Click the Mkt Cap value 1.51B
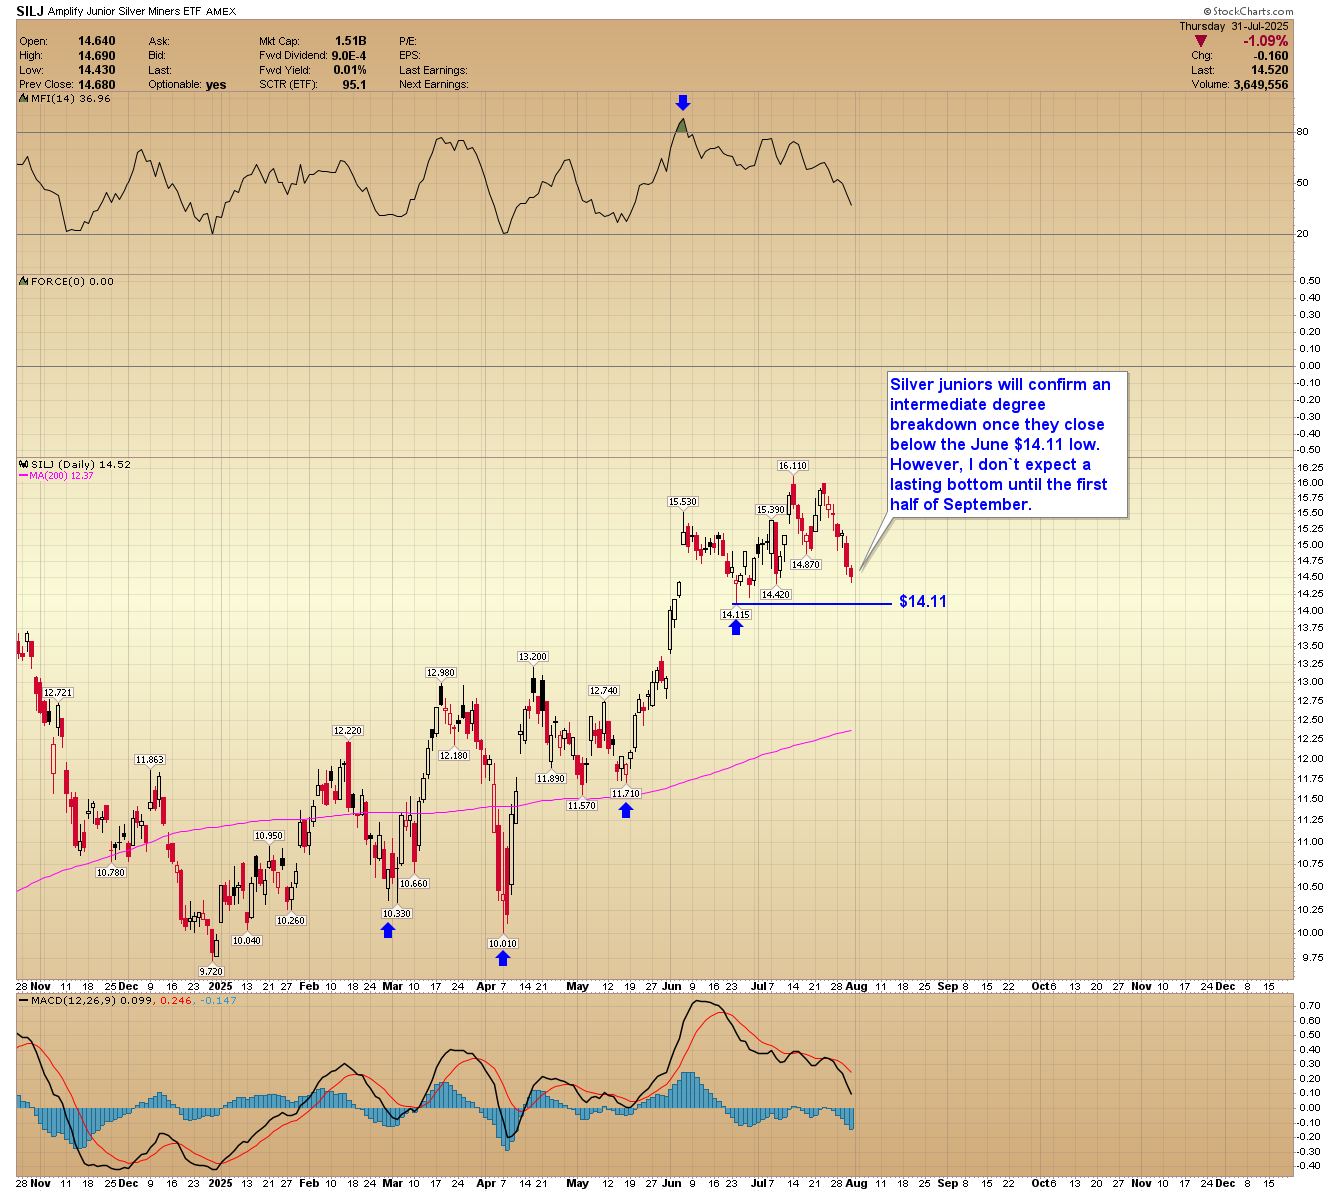 pyautogui.click(x=351, y=41)
